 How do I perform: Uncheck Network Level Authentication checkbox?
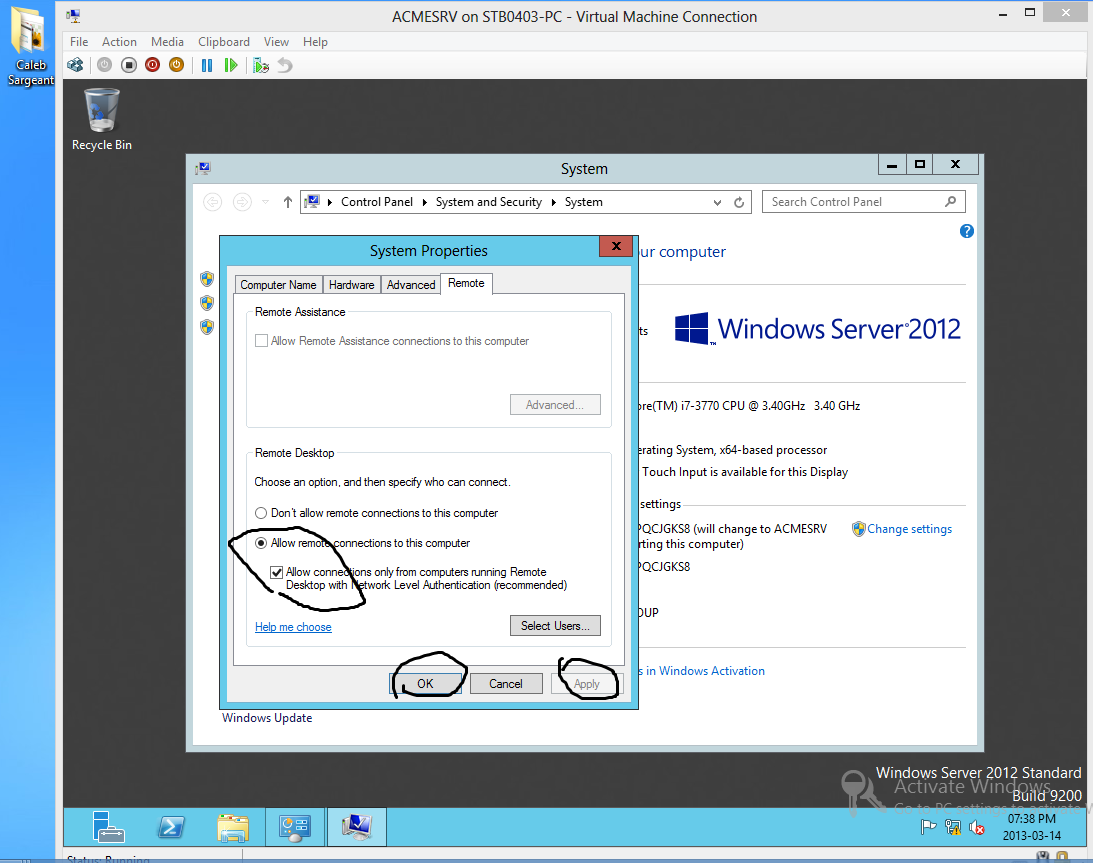(277, 572)
